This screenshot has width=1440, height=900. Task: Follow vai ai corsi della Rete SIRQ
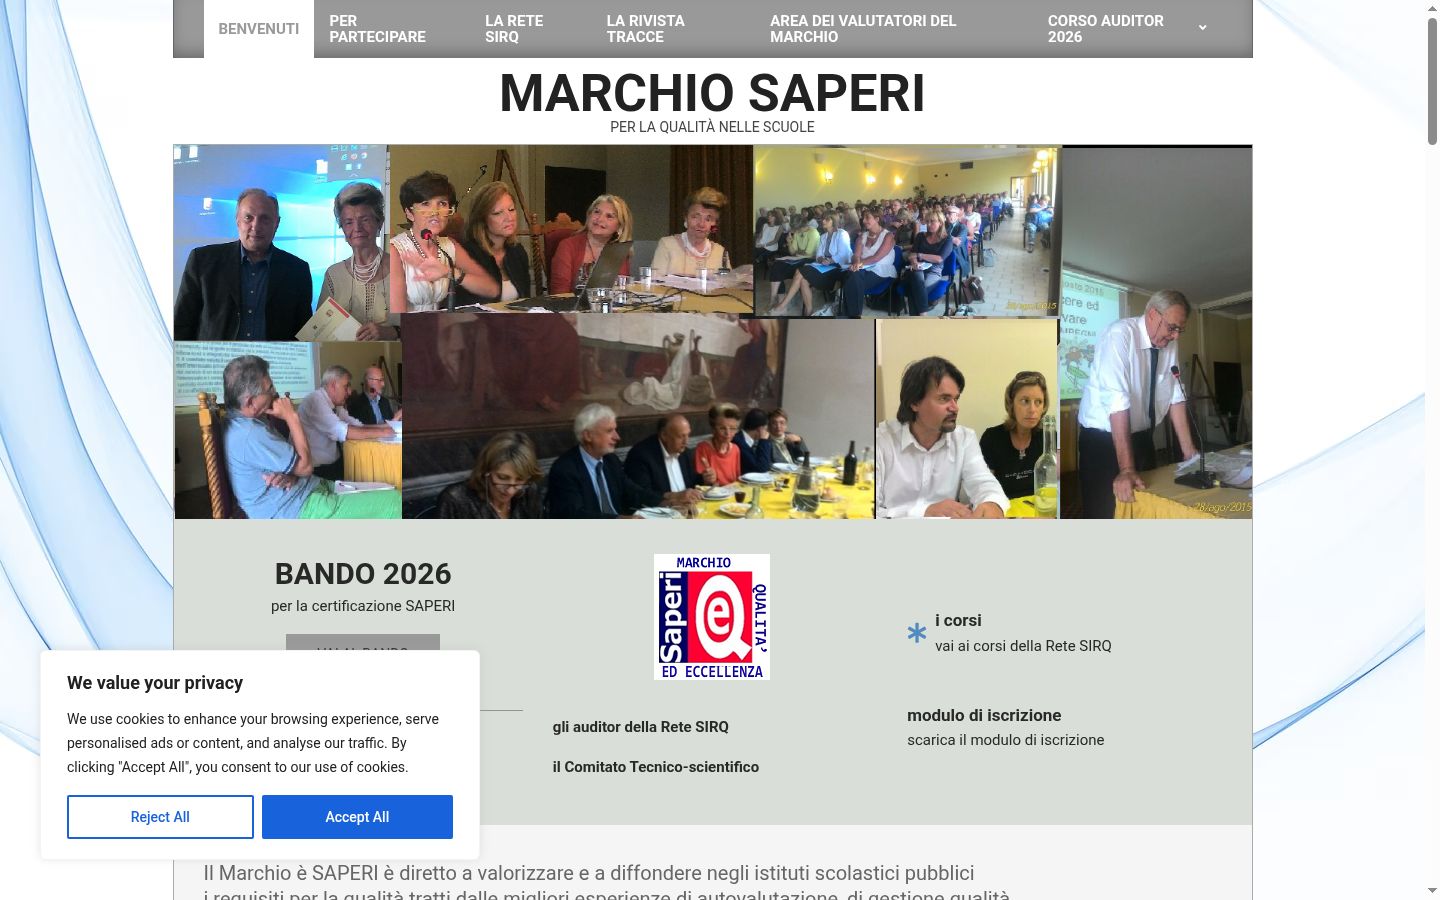(1023, 646)
